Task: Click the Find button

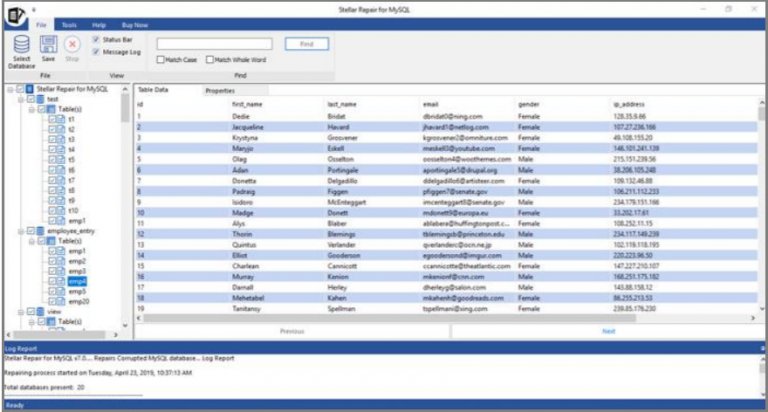Action: click(x=307, y=44)
